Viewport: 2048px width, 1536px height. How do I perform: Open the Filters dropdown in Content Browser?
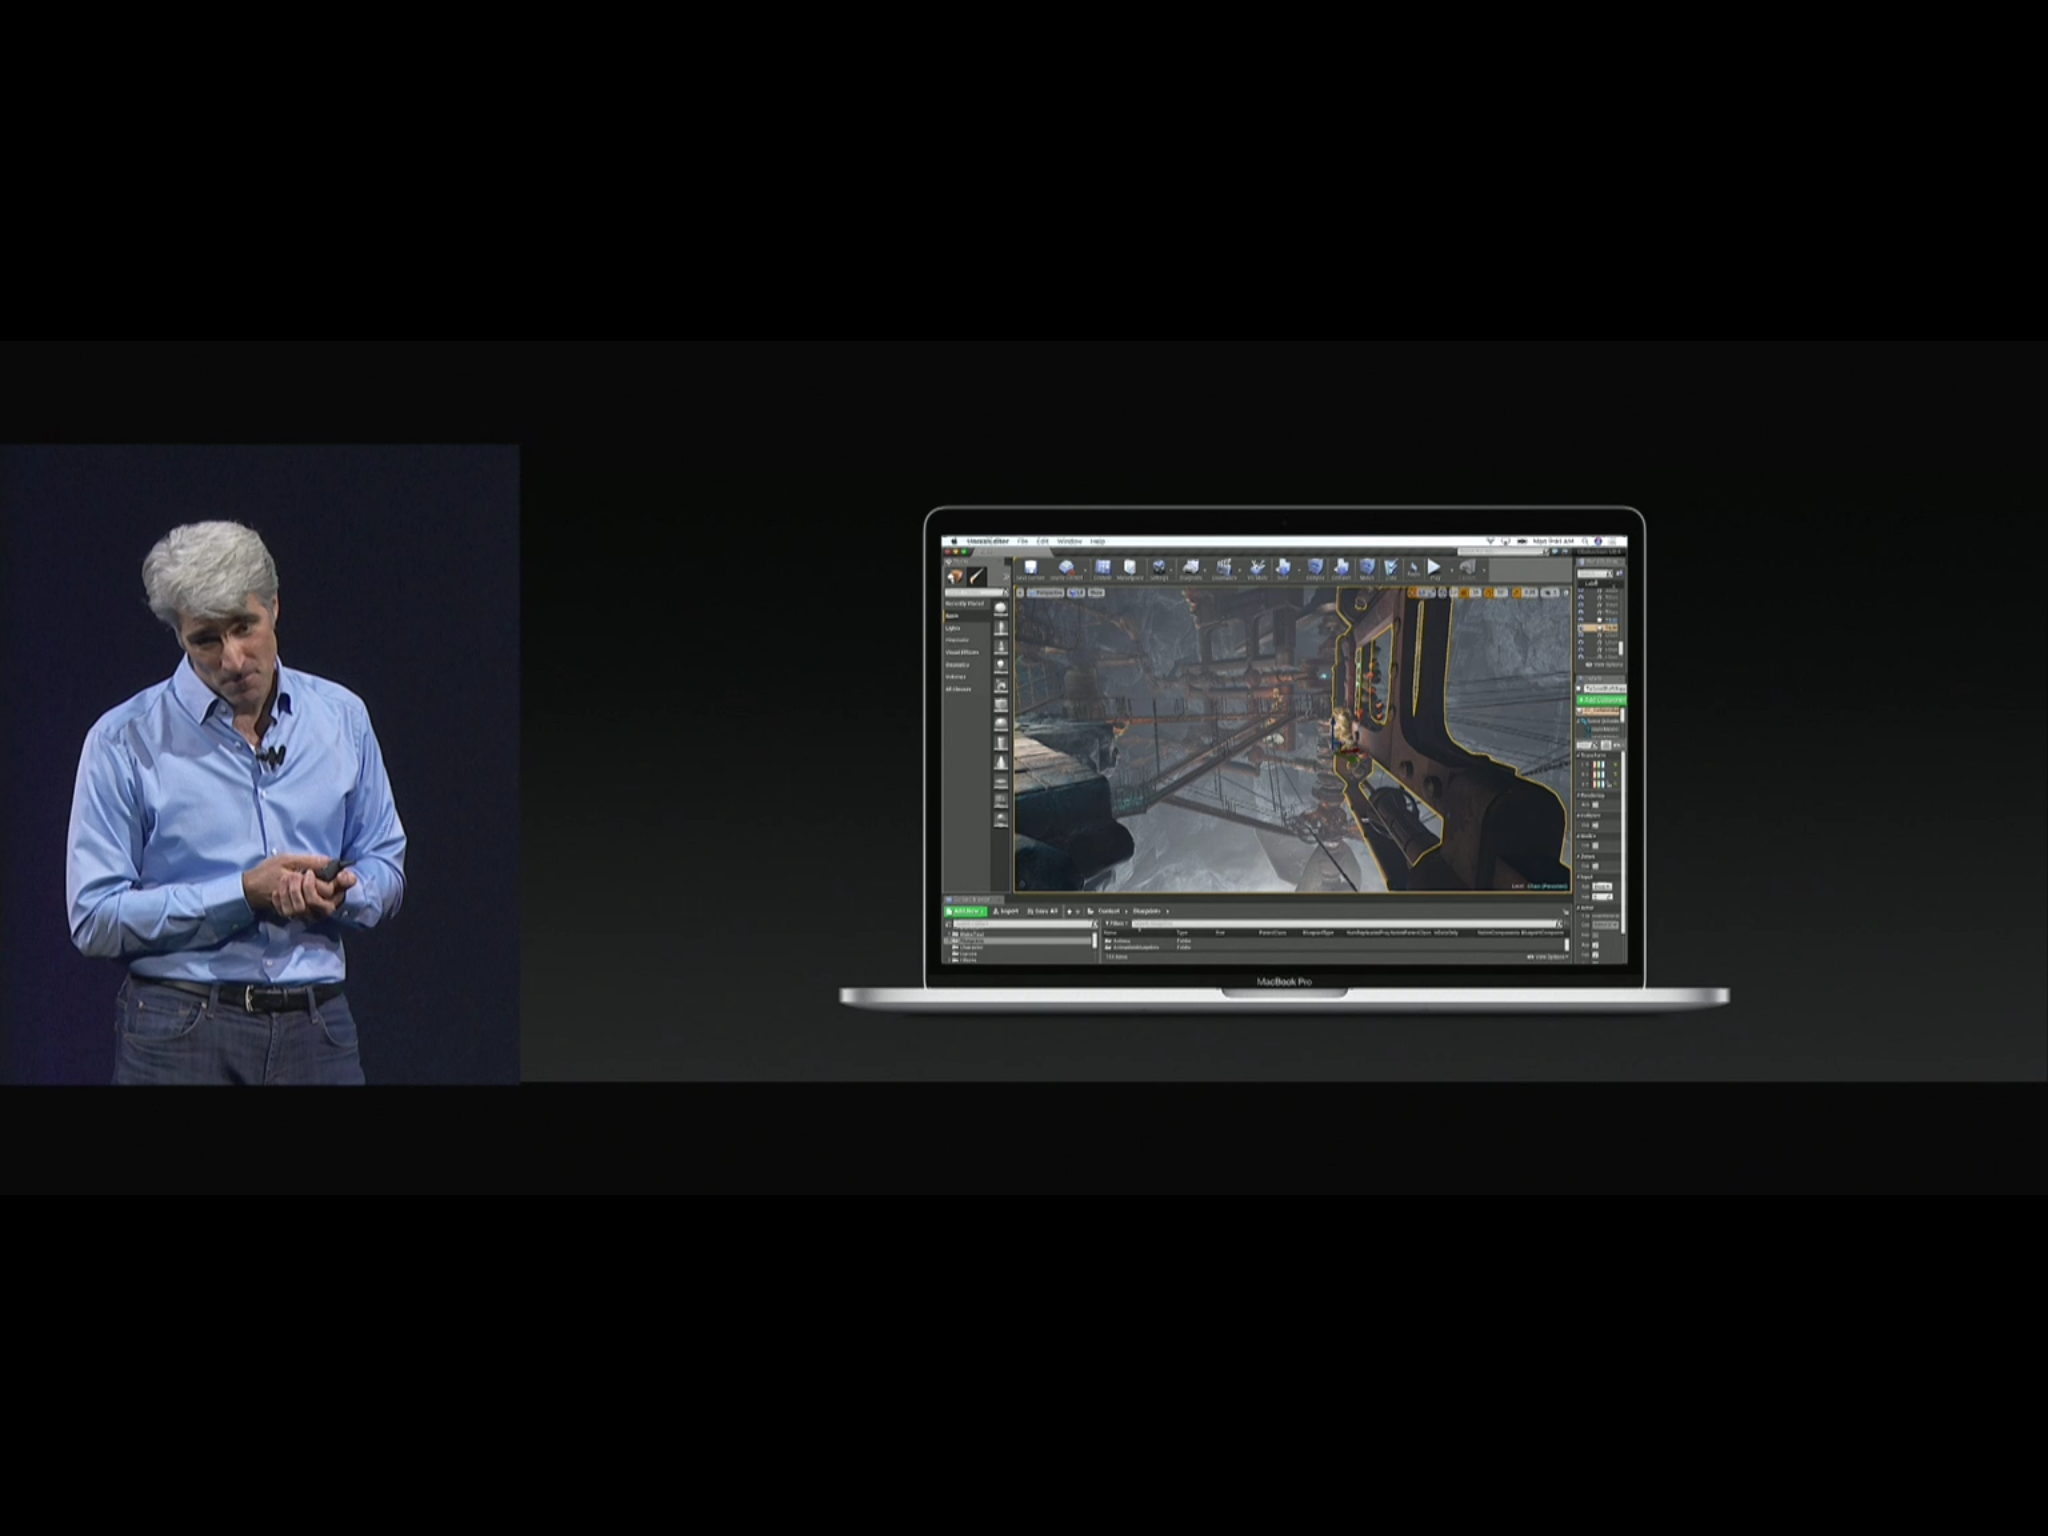tap(1116, 923)
